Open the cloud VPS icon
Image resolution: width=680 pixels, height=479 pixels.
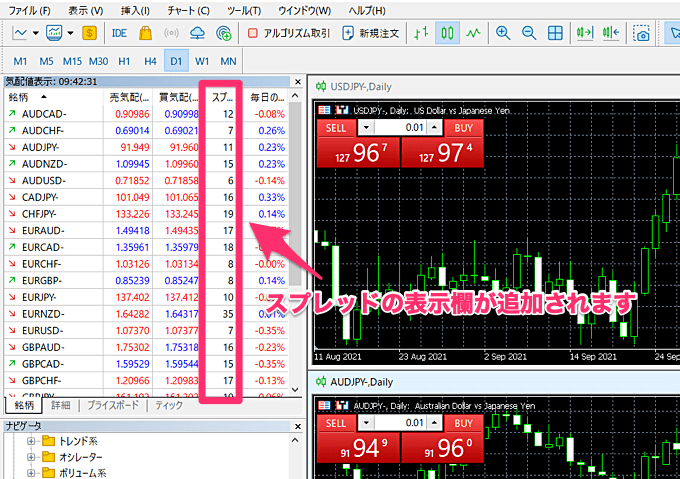pyautogui.click(x=197, y=33)
